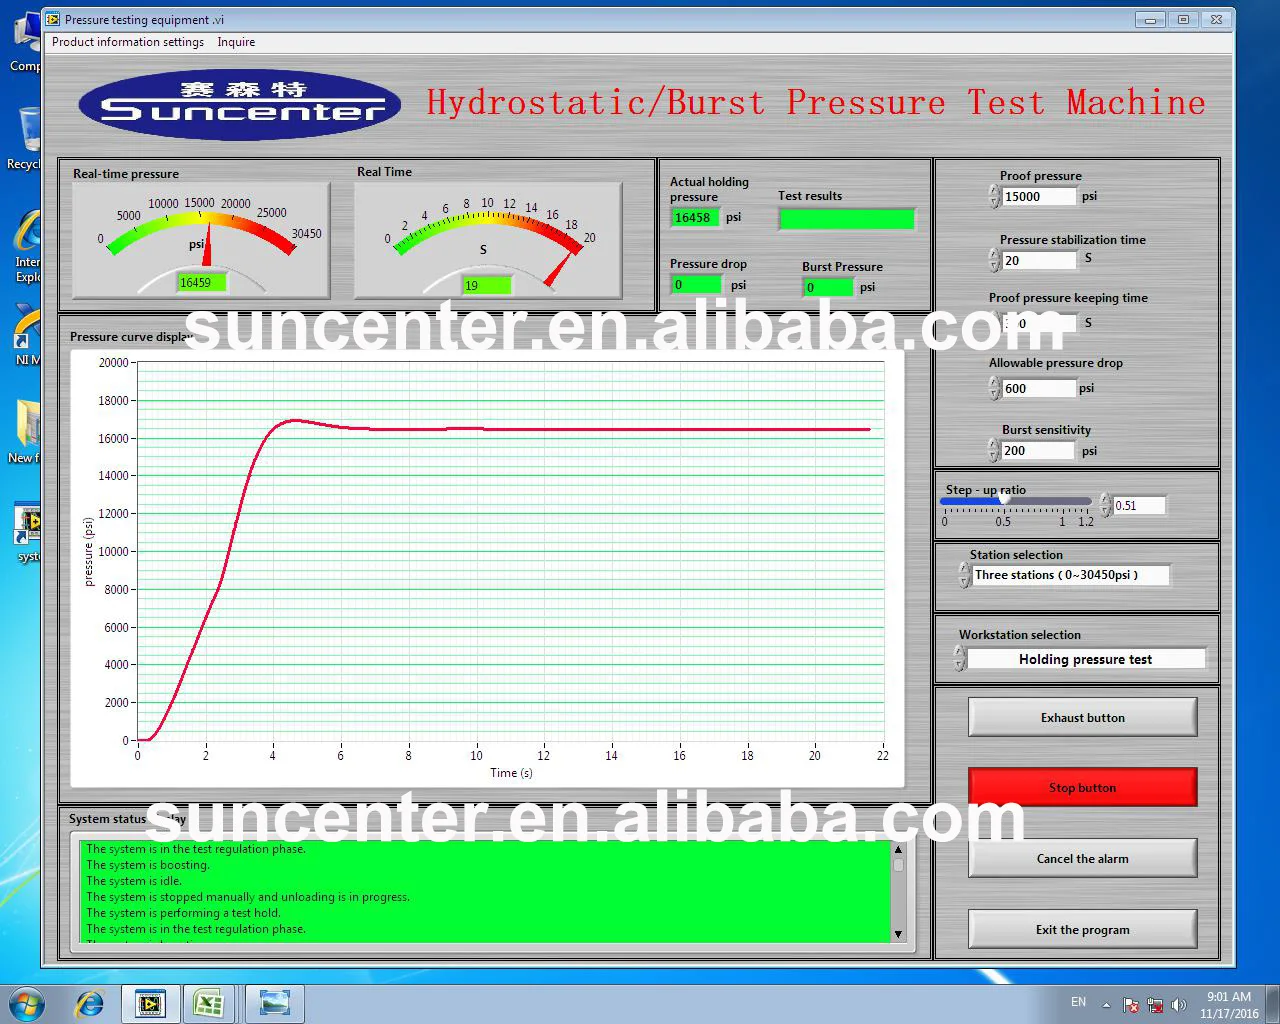Click the volume speaker tray icon
Viewport: 1280px width, 1024px height.
point(1179,1005)
